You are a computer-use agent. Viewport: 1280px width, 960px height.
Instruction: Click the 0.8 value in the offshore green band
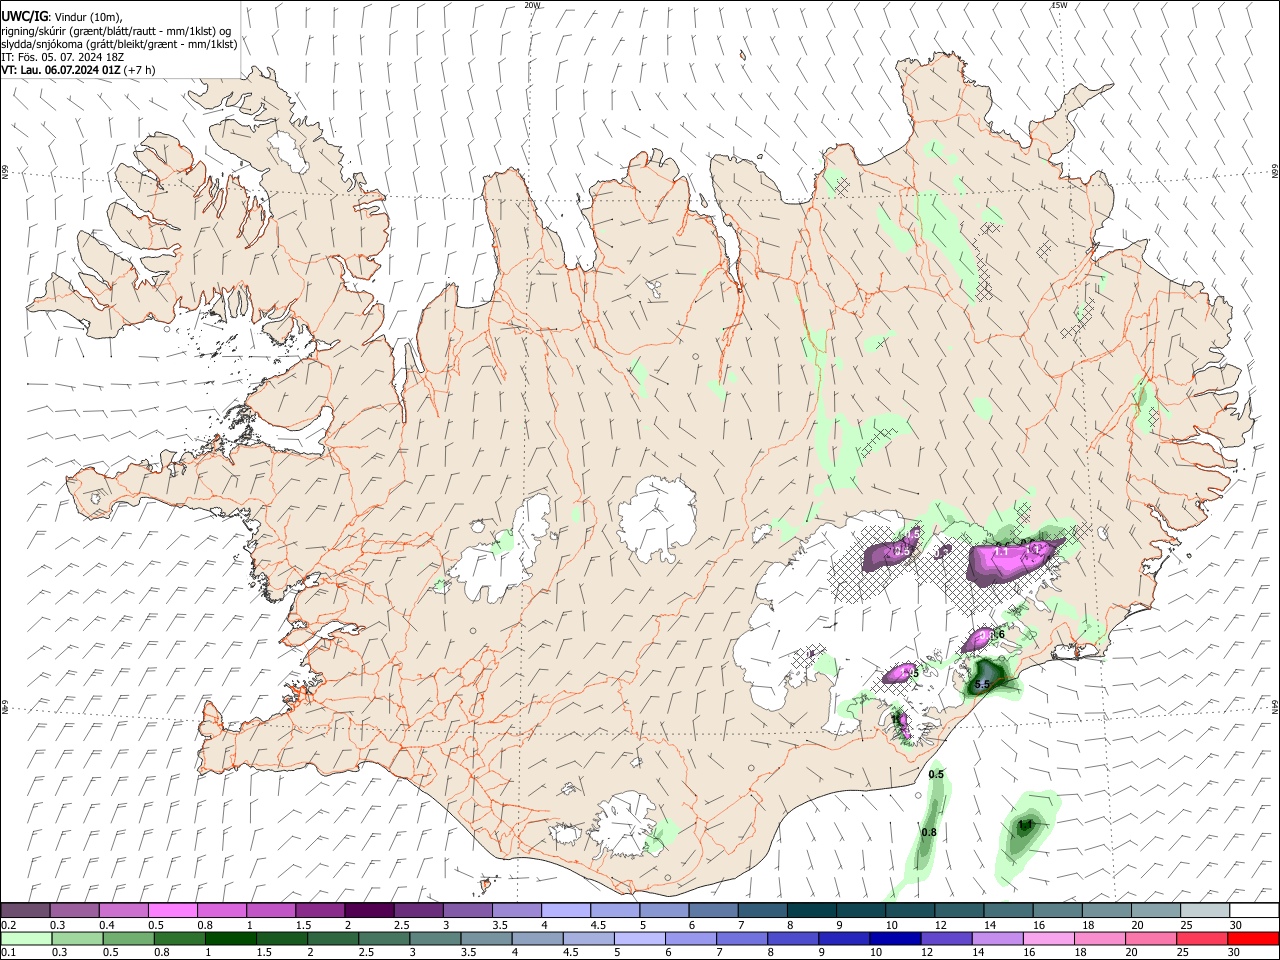pos(929,833)
